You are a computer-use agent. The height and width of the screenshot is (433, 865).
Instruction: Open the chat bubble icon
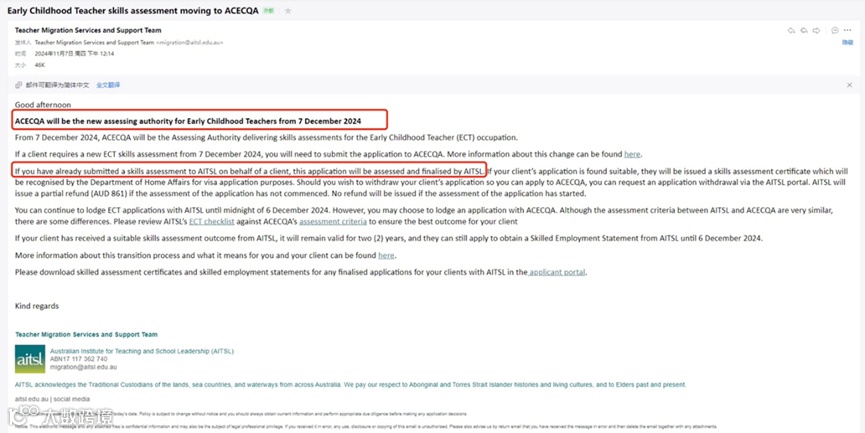(835, 30)
